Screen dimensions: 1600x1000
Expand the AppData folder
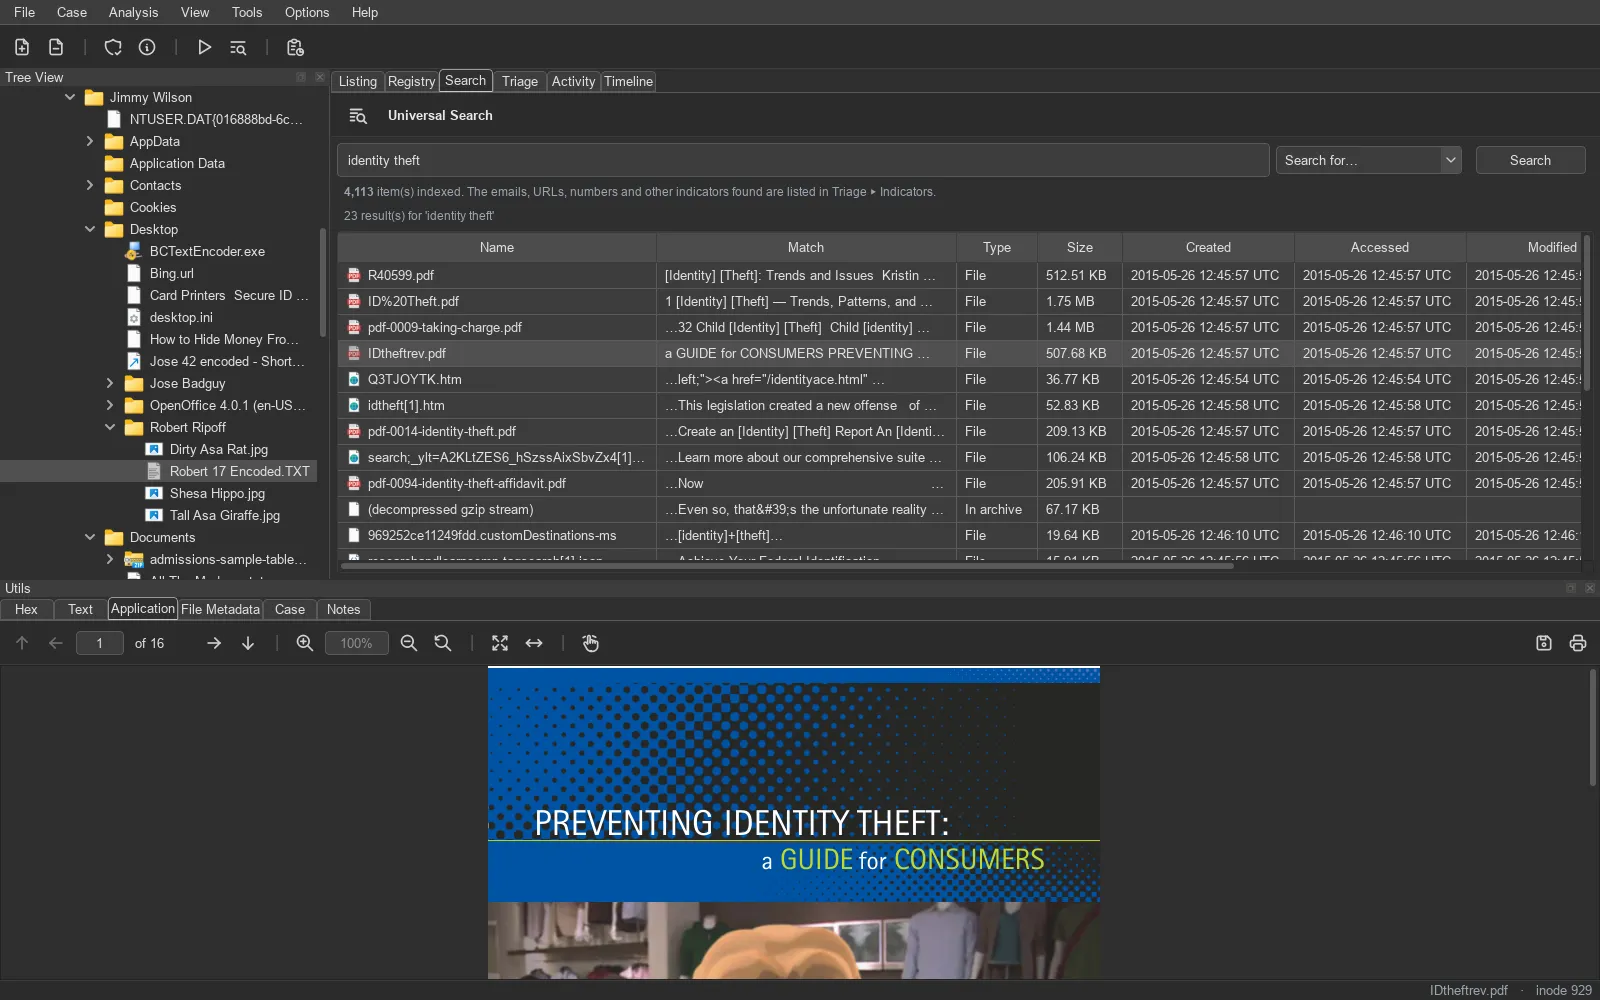tap(90, 141)
